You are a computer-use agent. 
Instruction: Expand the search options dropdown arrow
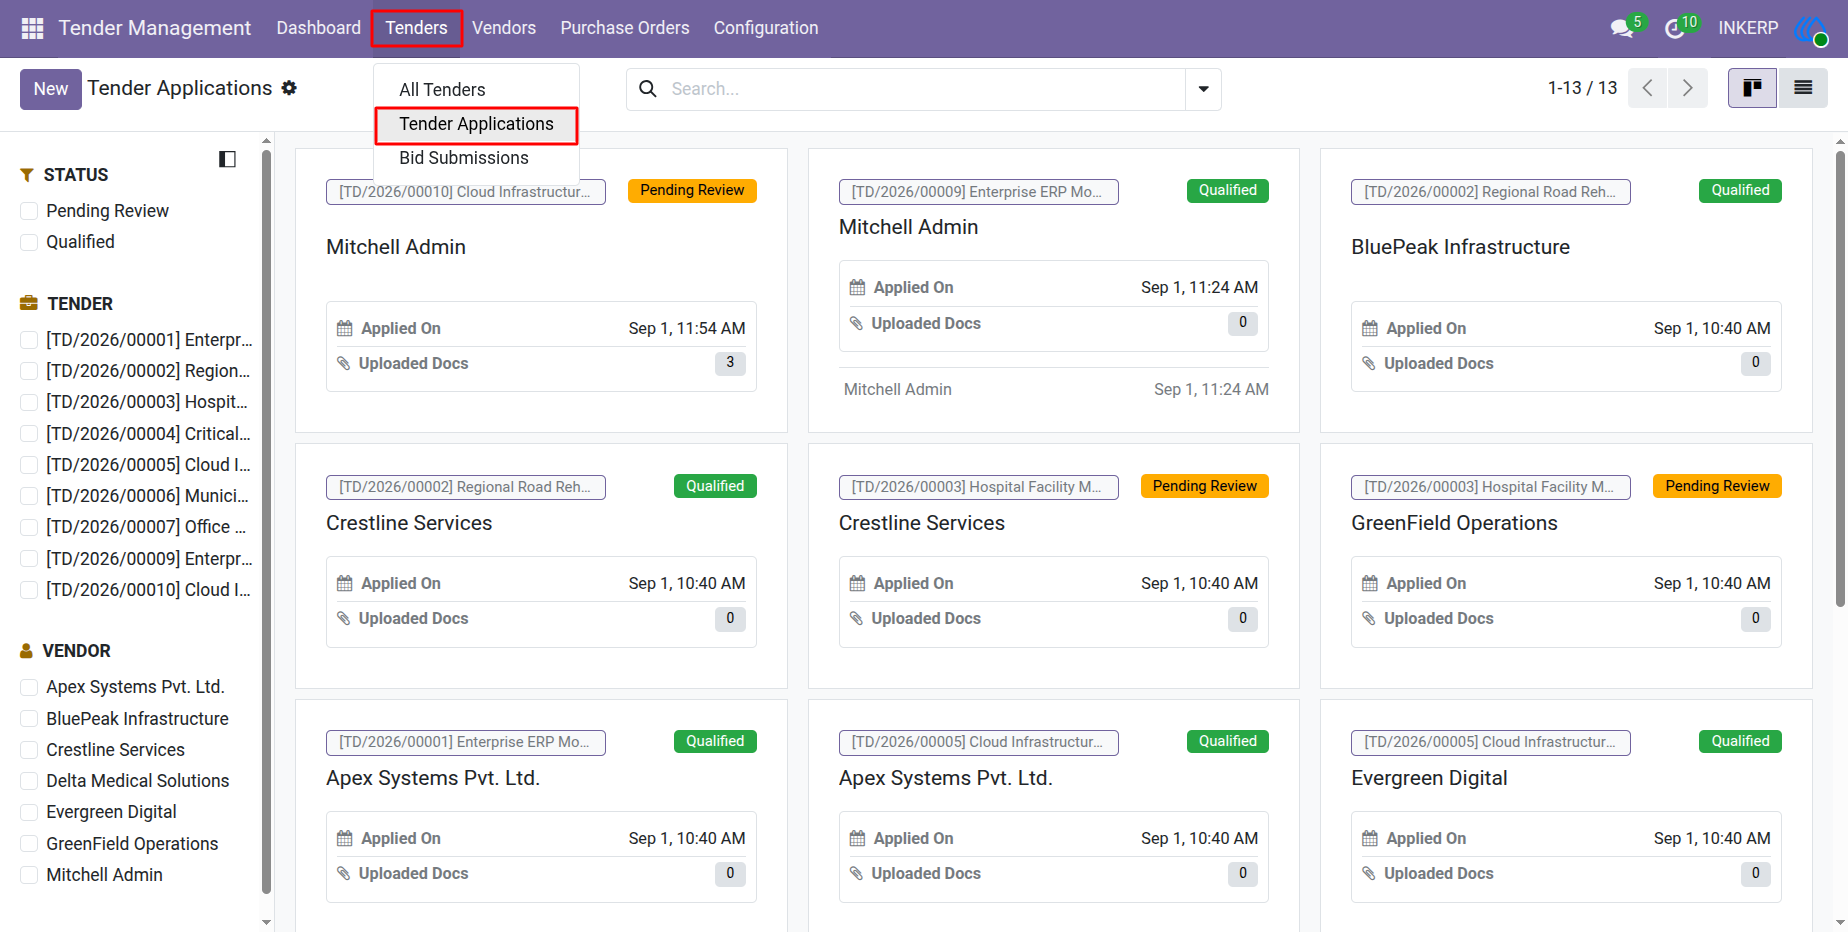pos(1203,89)
